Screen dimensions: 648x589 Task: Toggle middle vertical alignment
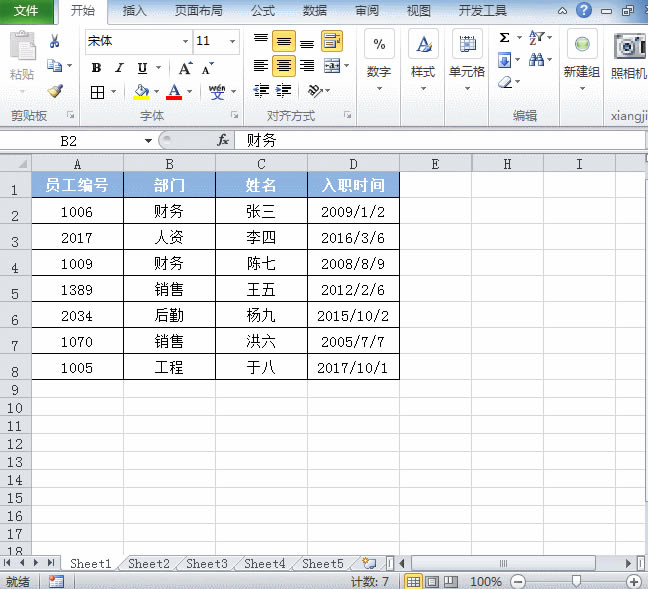284,41
